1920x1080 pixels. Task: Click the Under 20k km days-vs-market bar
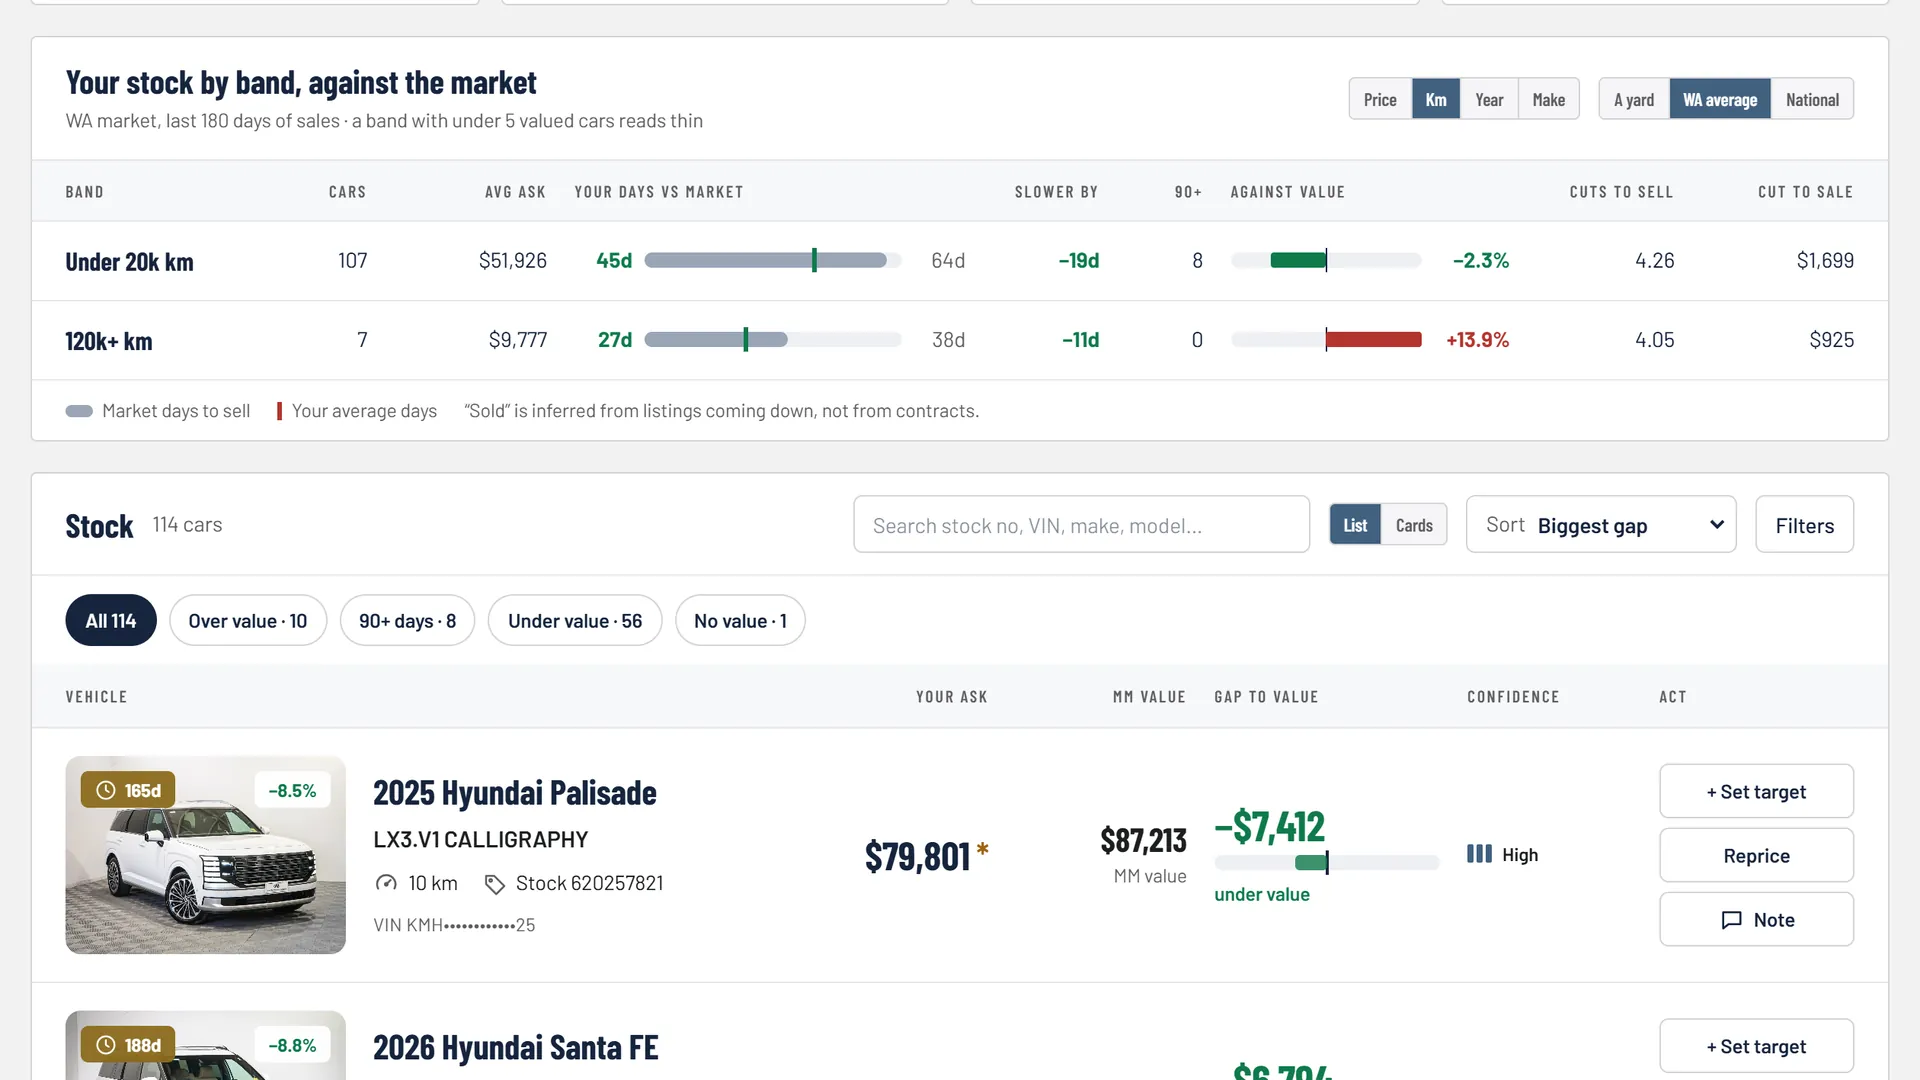[773, 261]
